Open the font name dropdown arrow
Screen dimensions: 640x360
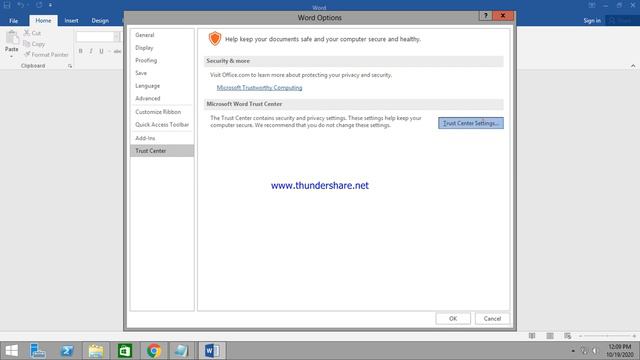coord(117,37)
